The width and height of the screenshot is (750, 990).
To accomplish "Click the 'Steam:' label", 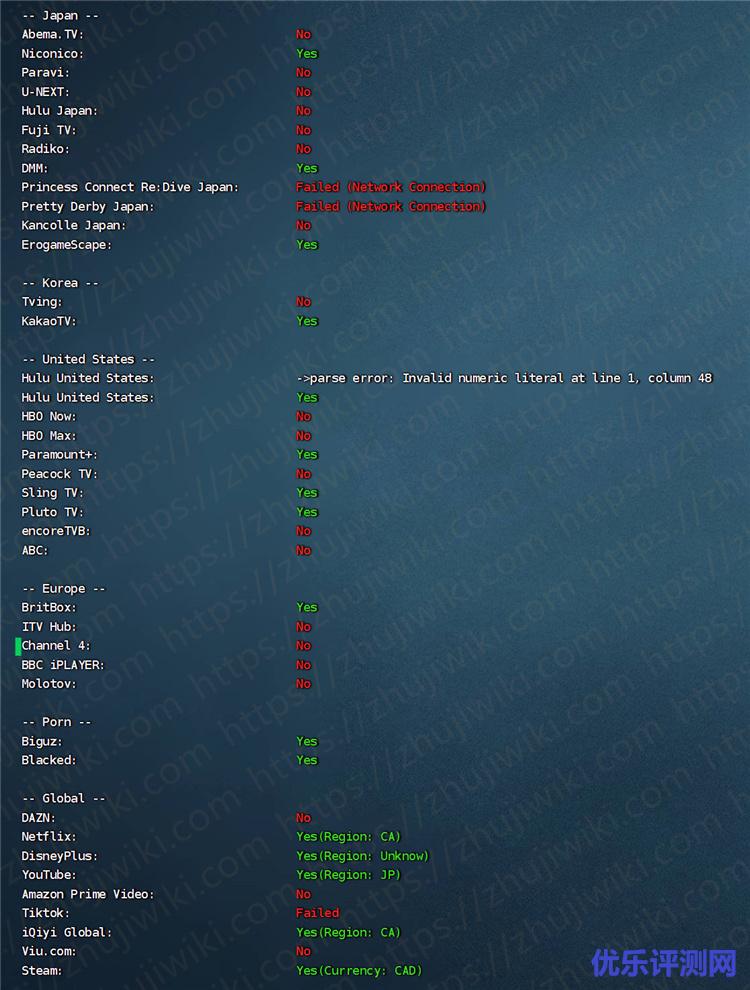I will coord(42,970).
